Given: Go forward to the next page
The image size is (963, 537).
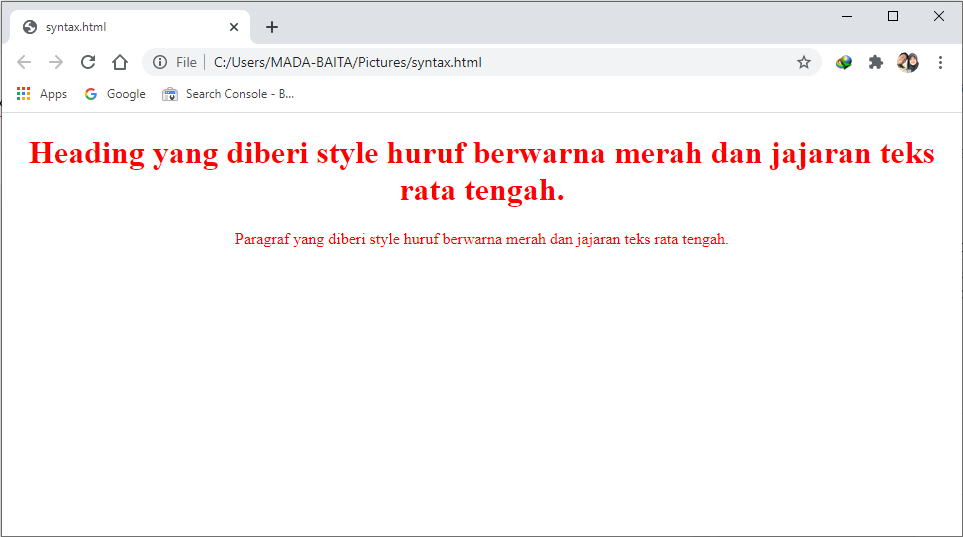Looking at the screenshot, I should (56, 62).
